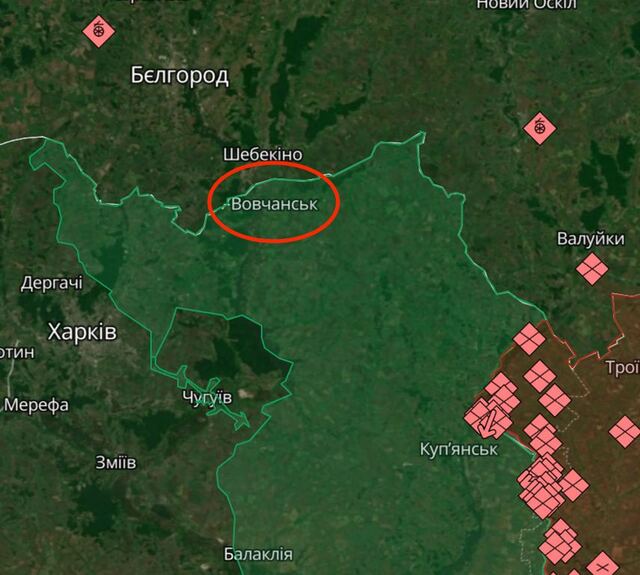Click the artillery unit marker northwest of Бєлгород
Image resolution: width=640 pixels, height=575 pixels.
[x=98, y=31]
